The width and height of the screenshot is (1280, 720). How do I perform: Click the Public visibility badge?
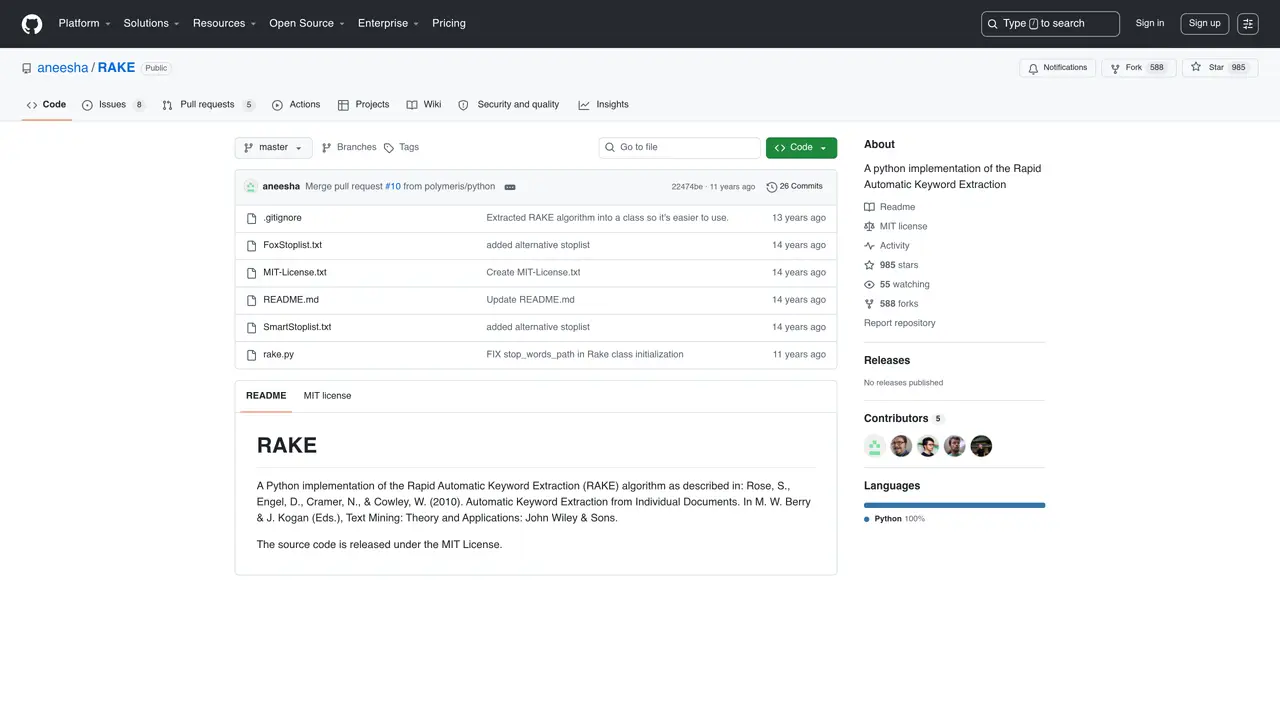click(156, 68)
